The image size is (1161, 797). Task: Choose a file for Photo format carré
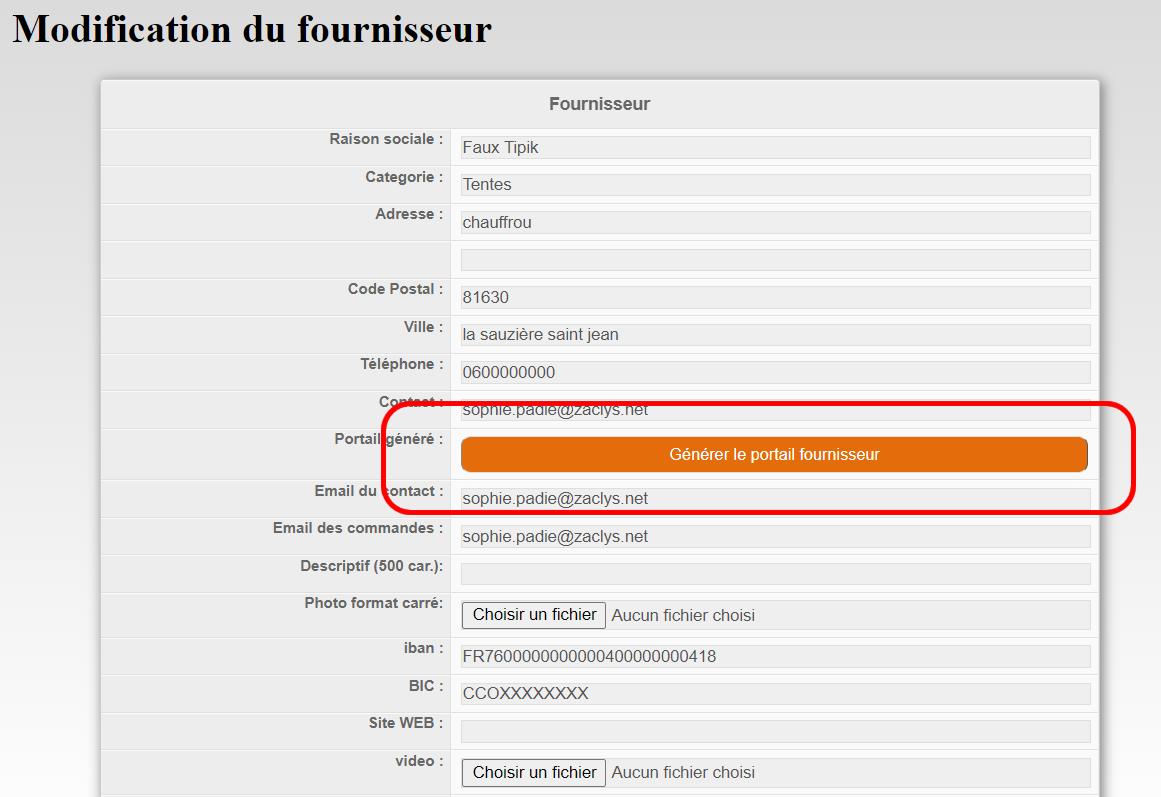[x=534, y=615]
